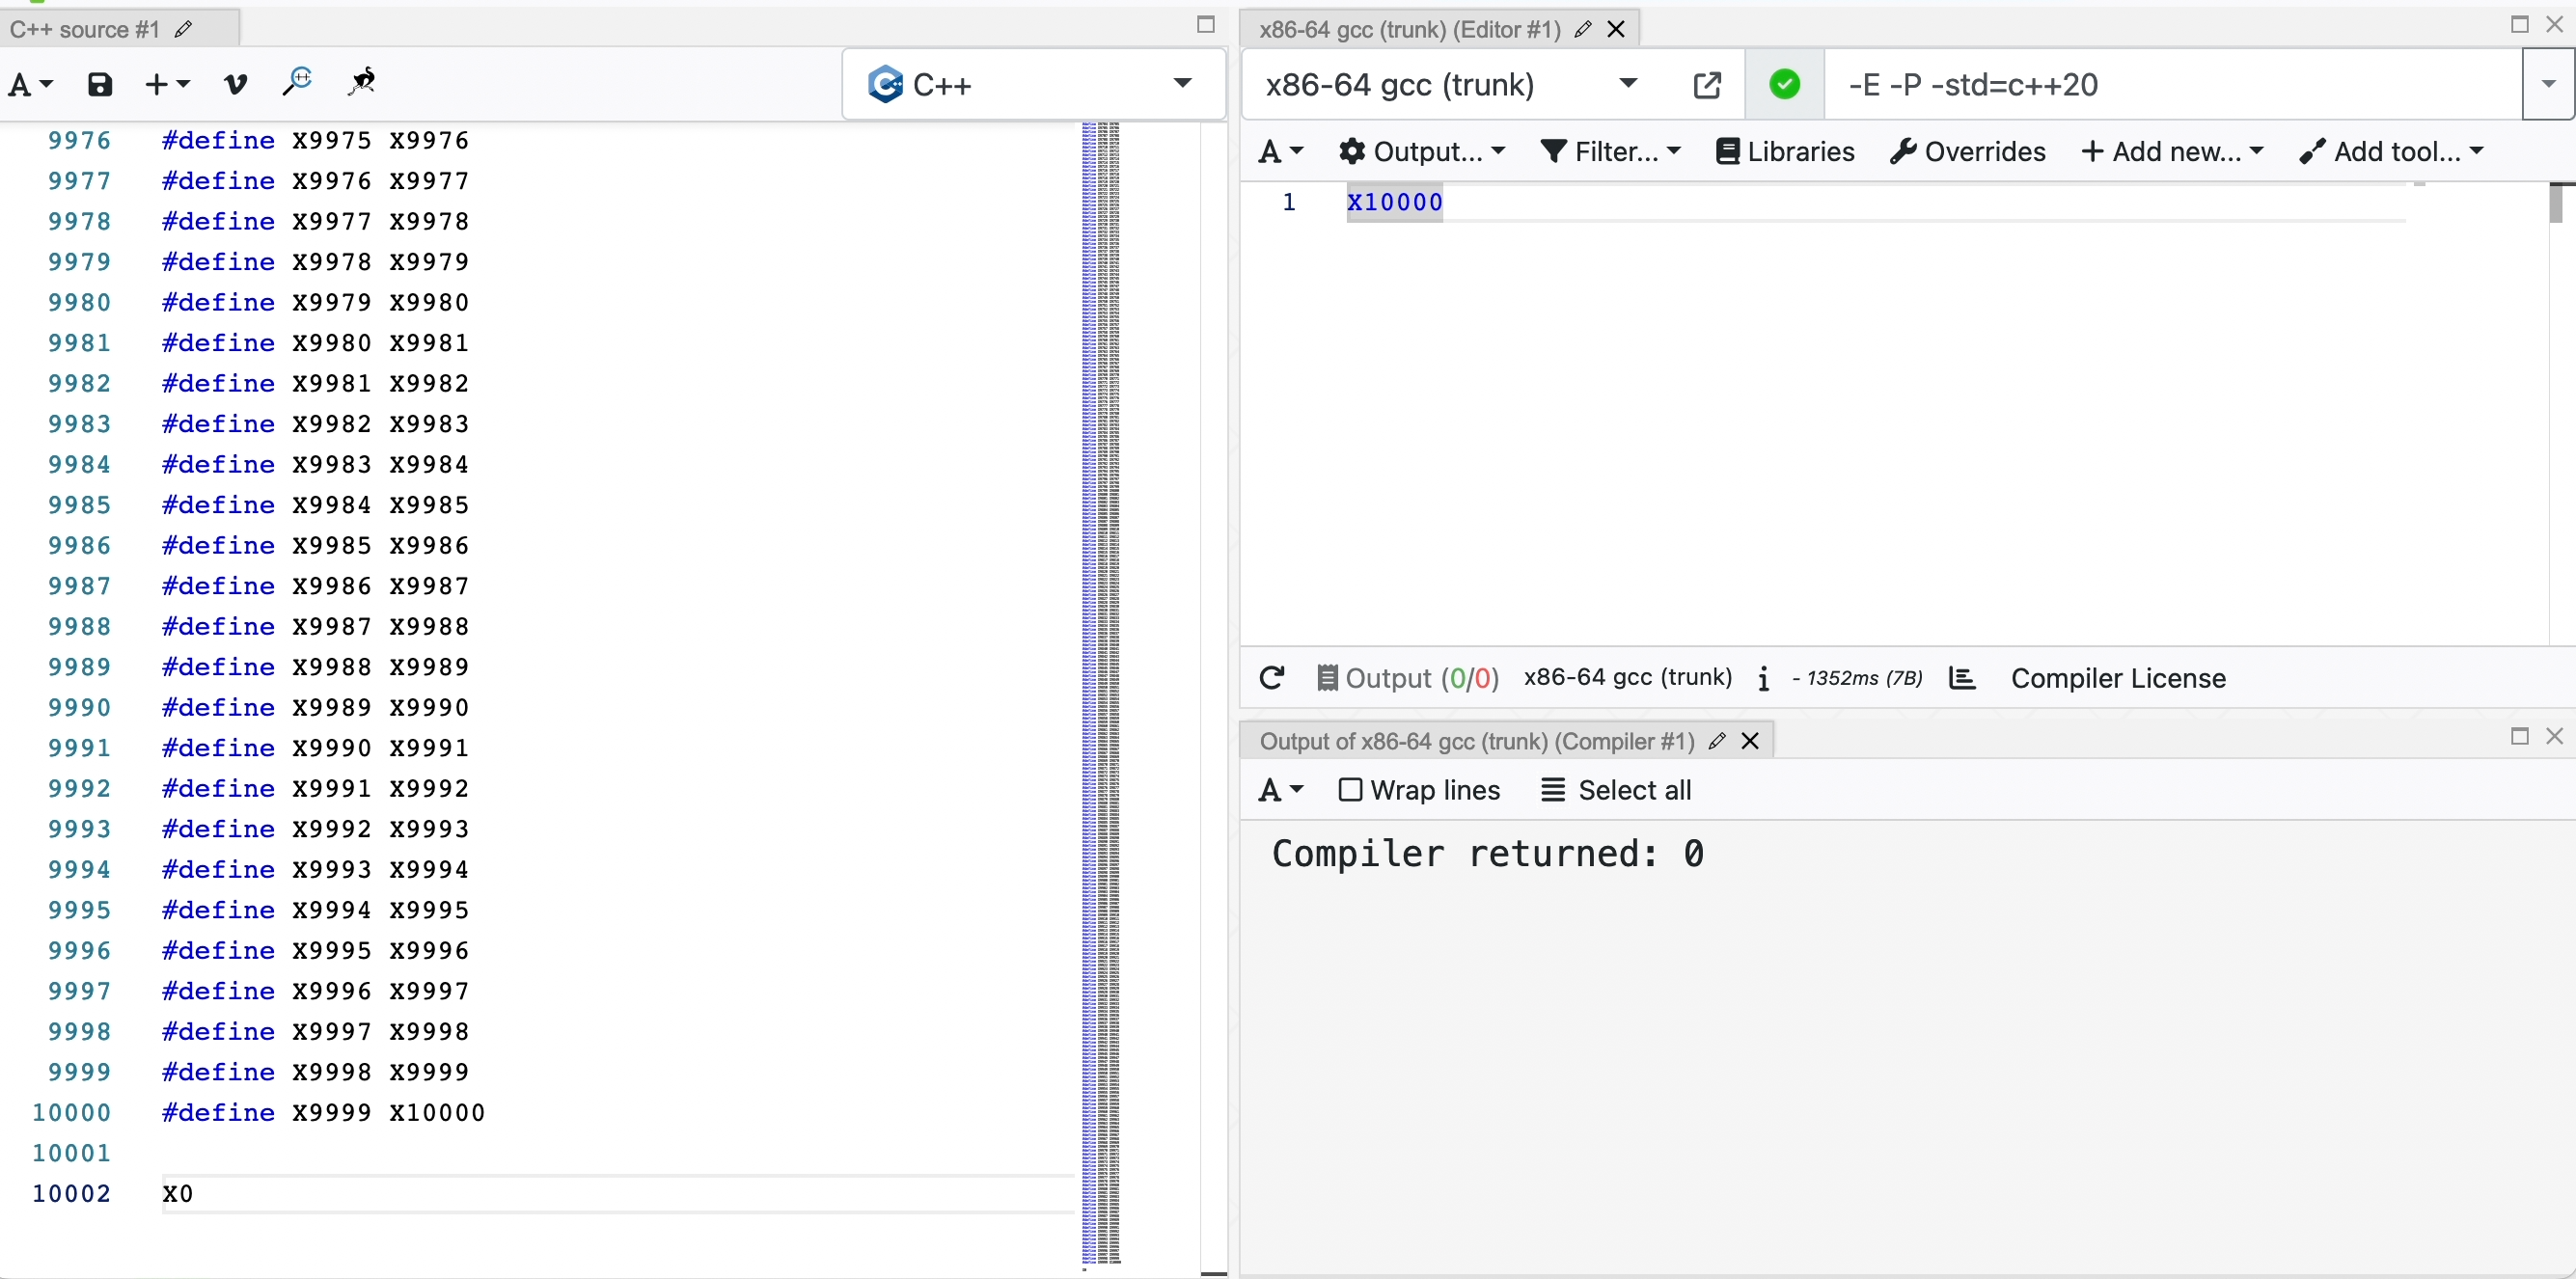This screenshot has height=1279, width=2576.
Task: Open the Filter dropdown
Action: tap(1611, 151)
